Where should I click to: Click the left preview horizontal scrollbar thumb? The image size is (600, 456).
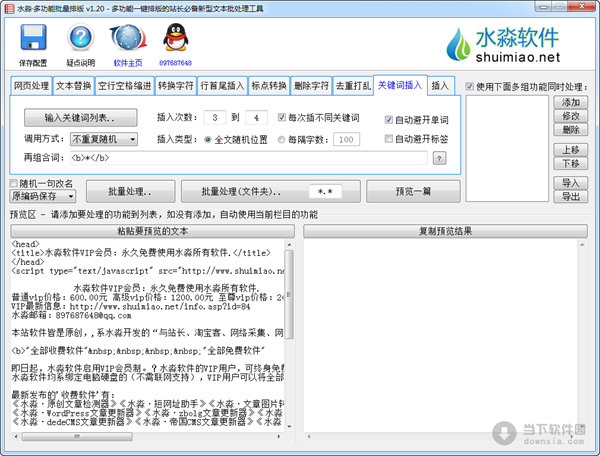[x=77, y=436]
